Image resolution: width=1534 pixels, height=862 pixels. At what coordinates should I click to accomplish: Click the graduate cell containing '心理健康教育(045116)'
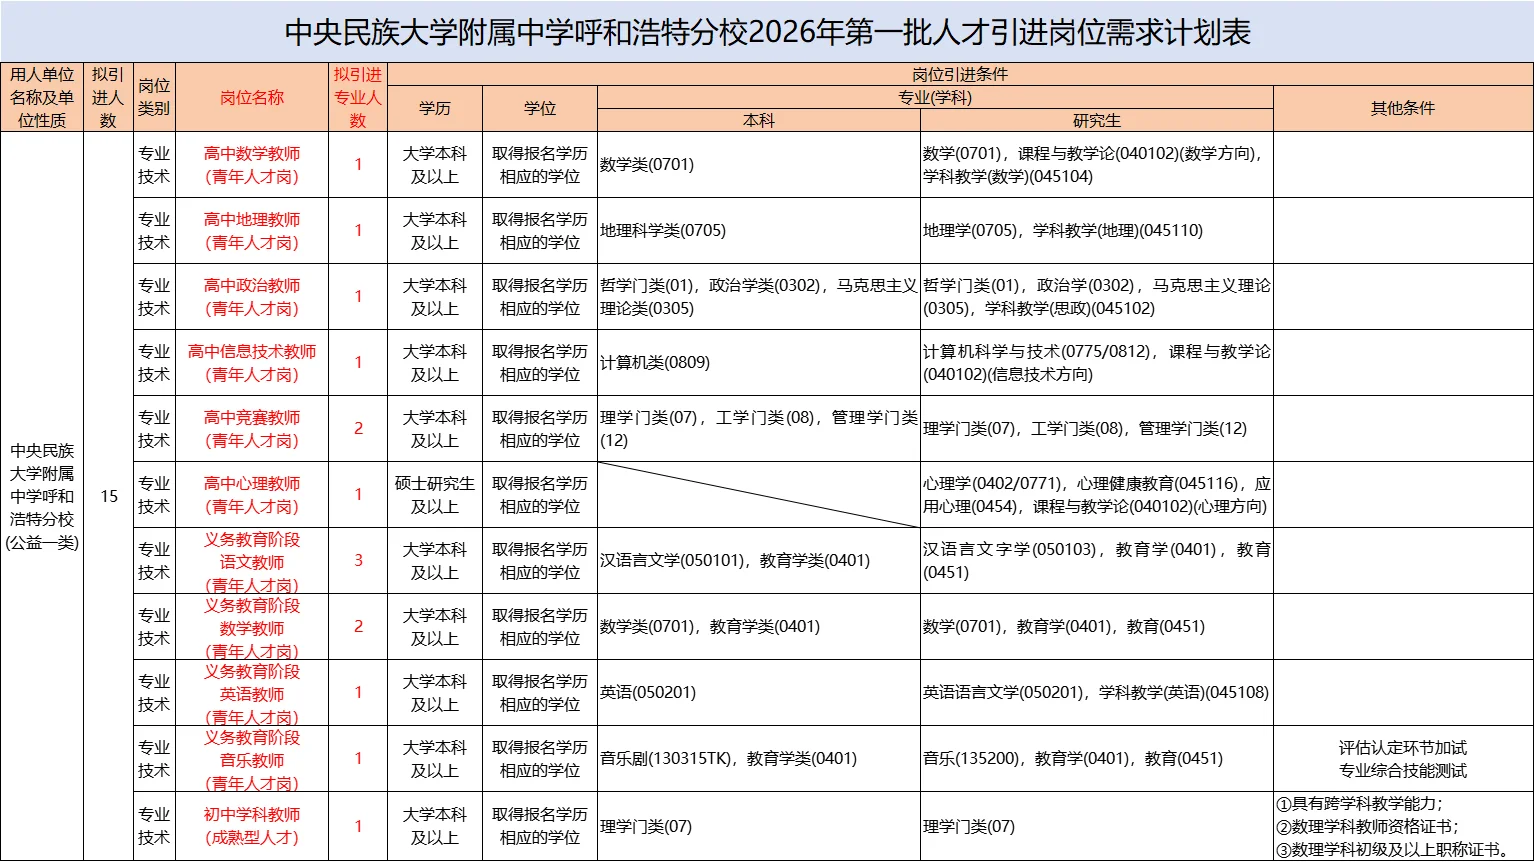pos(1097,495)
